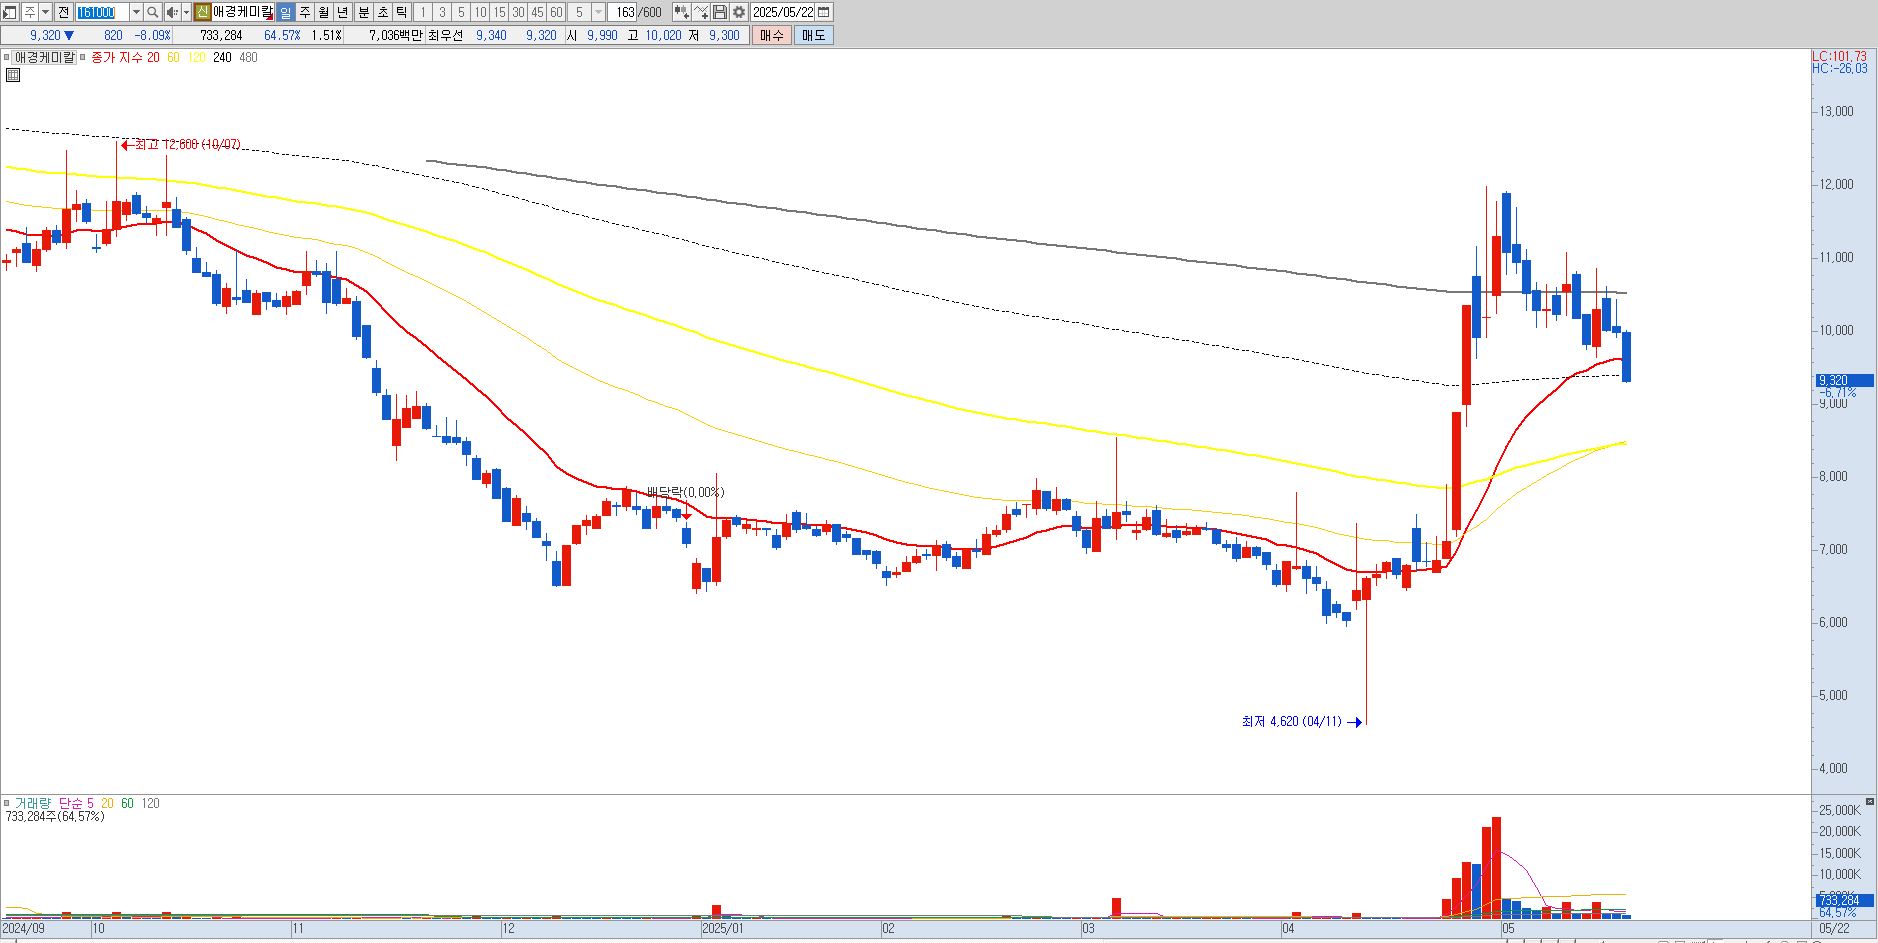This screenshot has height=943, width=1878.
Task: Save chart settings with floppy icon
Action: [720, 12]
